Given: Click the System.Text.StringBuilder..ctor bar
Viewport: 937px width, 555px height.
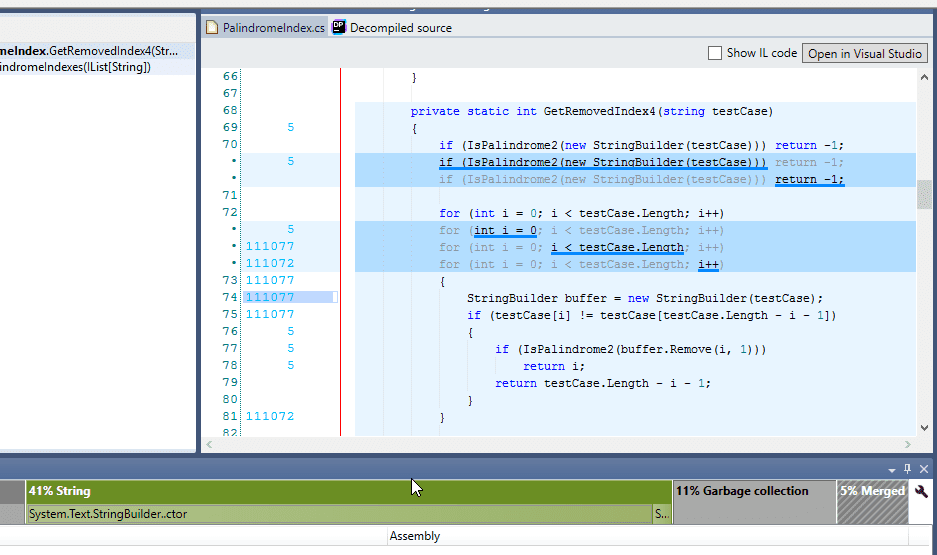Looking at the screenshot, I should (x=338, y=514).
